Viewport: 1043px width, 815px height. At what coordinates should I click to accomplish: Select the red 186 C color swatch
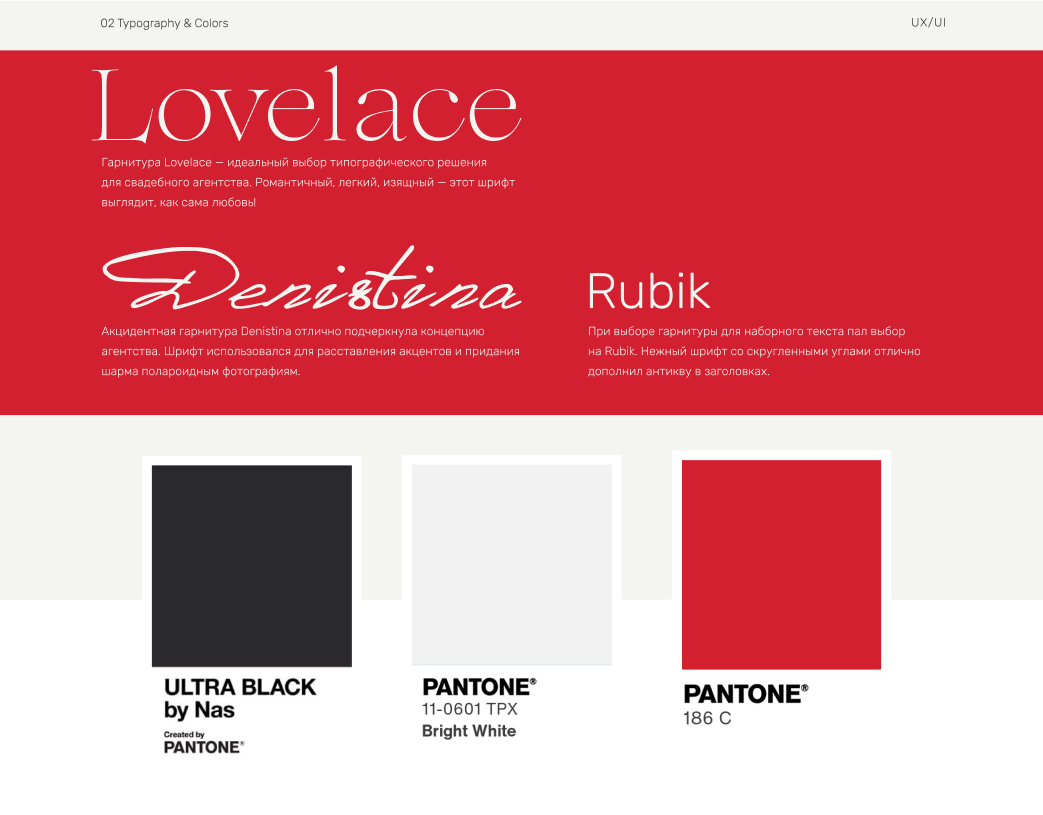click(781, 563)
